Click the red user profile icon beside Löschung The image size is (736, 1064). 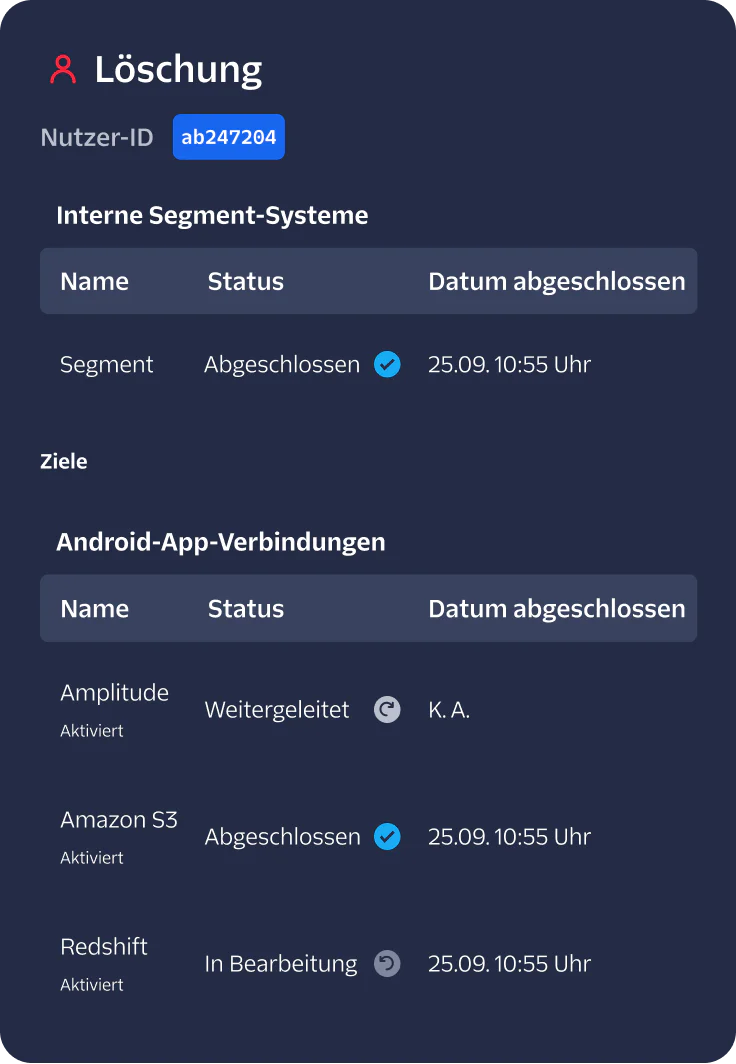(63, 69)
